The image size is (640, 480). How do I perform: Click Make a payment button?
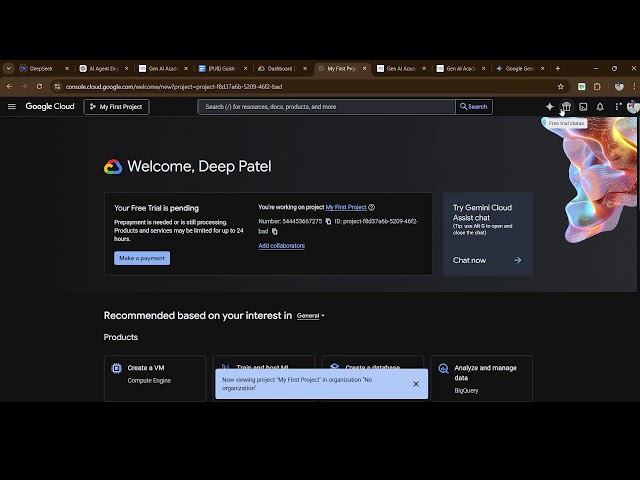142,258
